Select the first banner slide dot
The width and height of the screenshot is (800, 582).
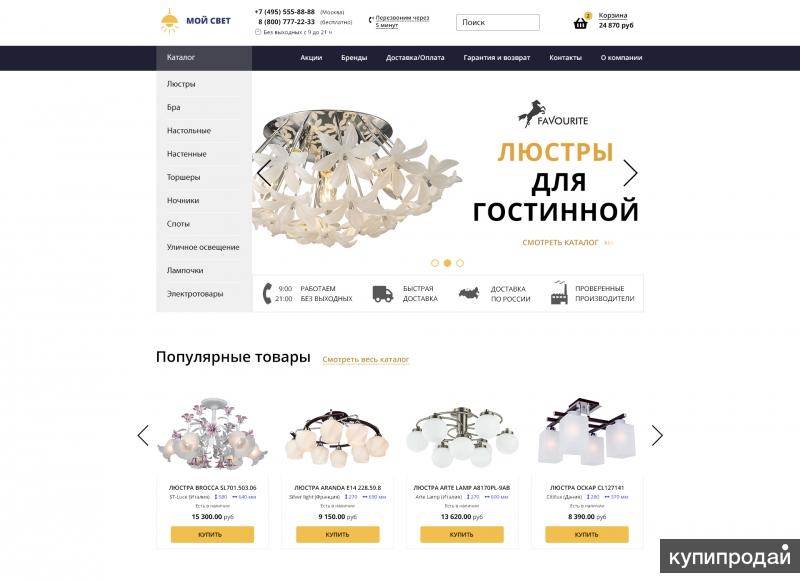click(x=435, y=263)
